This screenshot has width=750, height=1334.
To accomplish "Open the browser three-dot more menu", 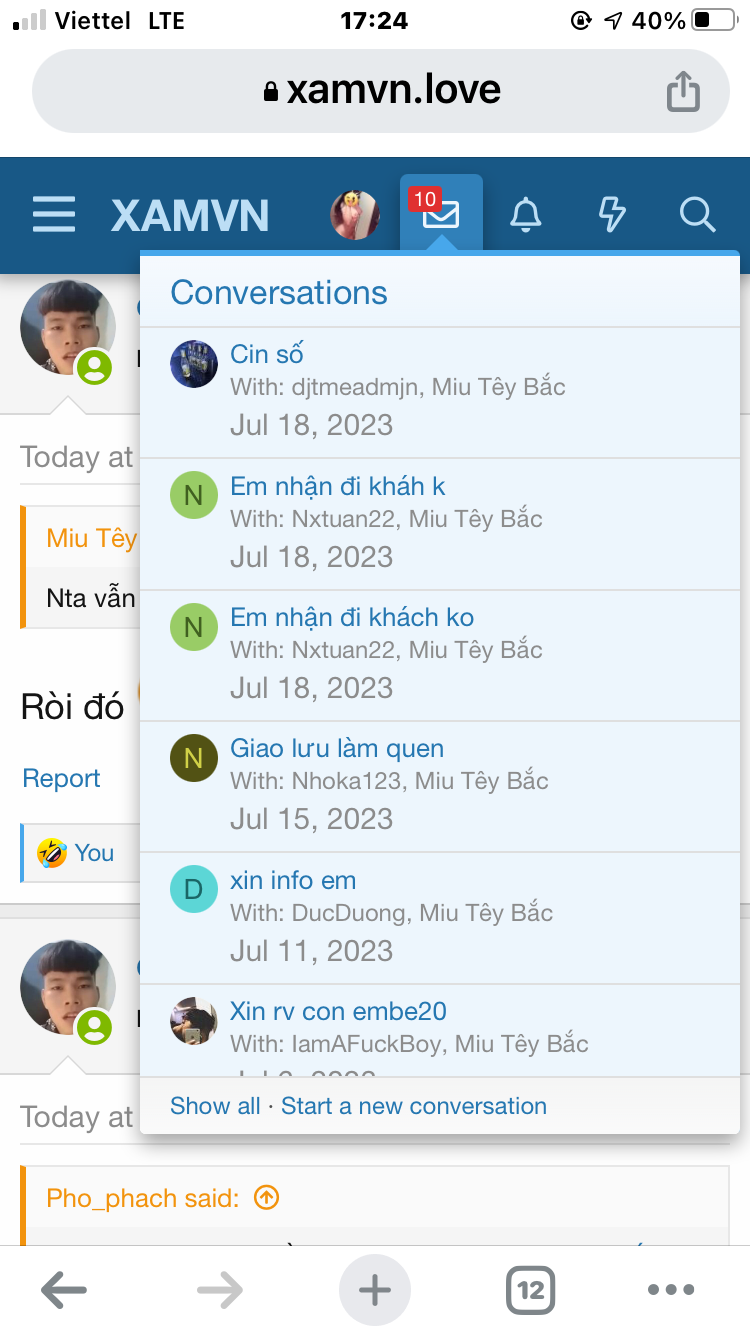I will coord(670,1290).
